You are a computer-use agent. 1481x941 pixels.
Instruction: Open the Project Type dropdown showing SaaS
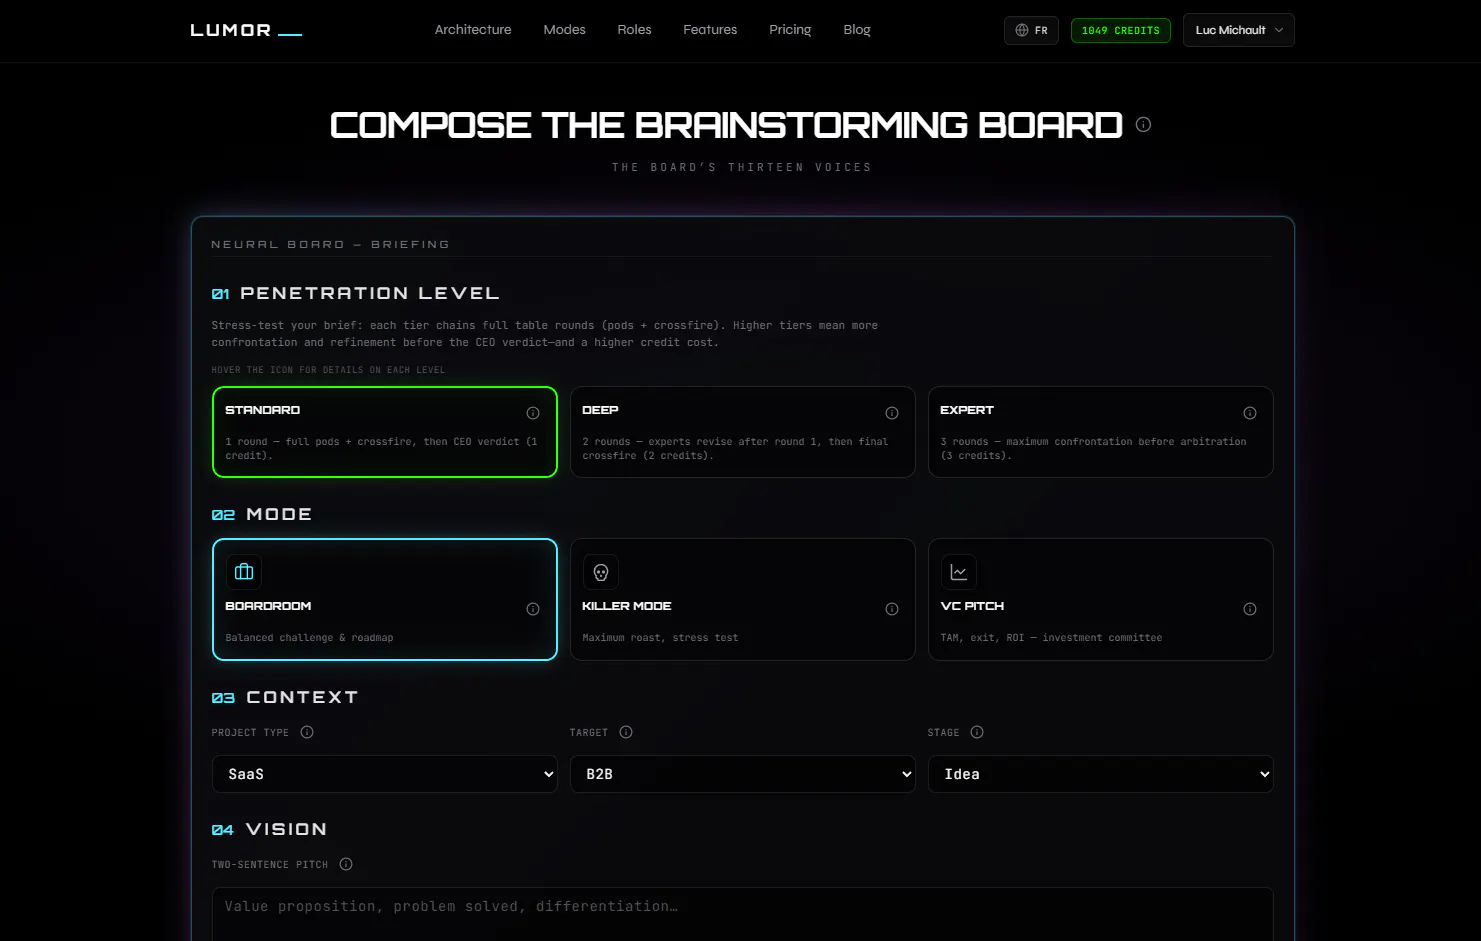point(385,774)
